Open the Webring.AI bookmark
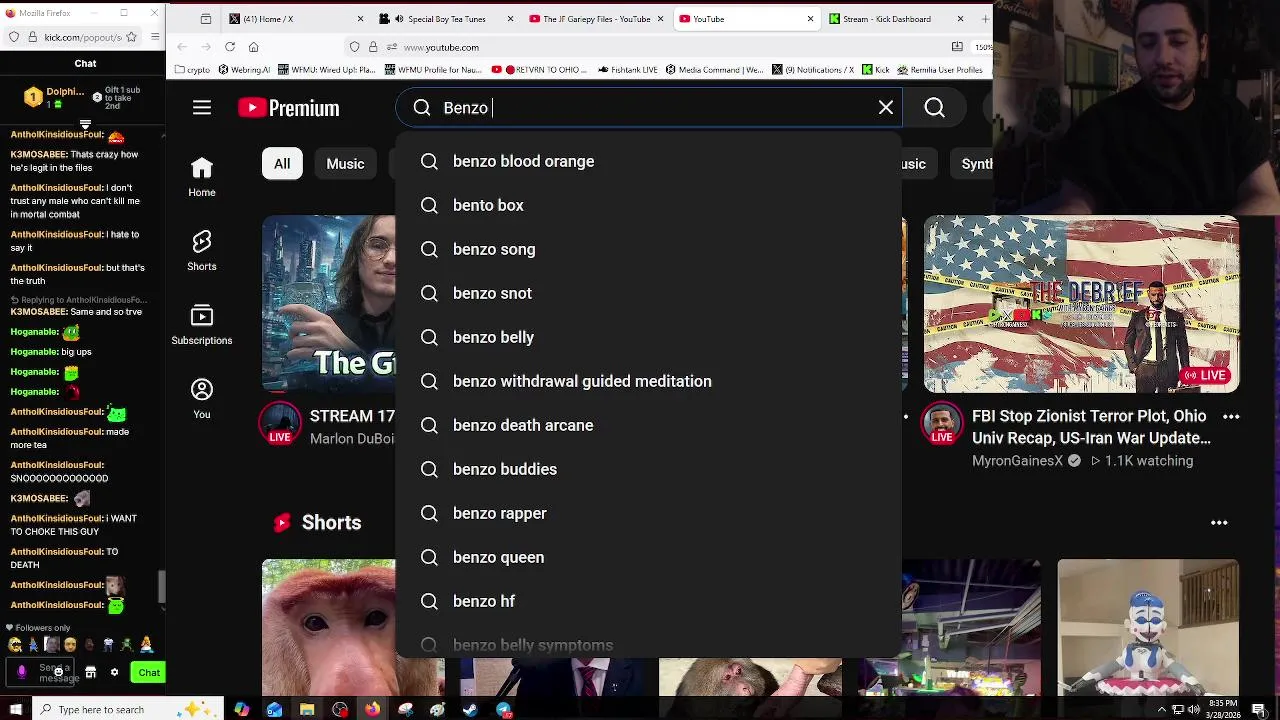This screenshot has height=720, width=1280. click(244, 70)
